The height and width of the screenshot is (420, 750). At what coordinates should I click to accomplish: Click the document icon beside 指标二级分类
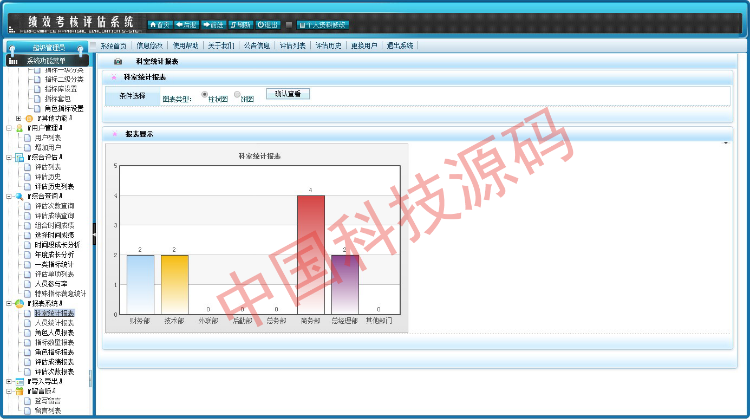[37, 79]
